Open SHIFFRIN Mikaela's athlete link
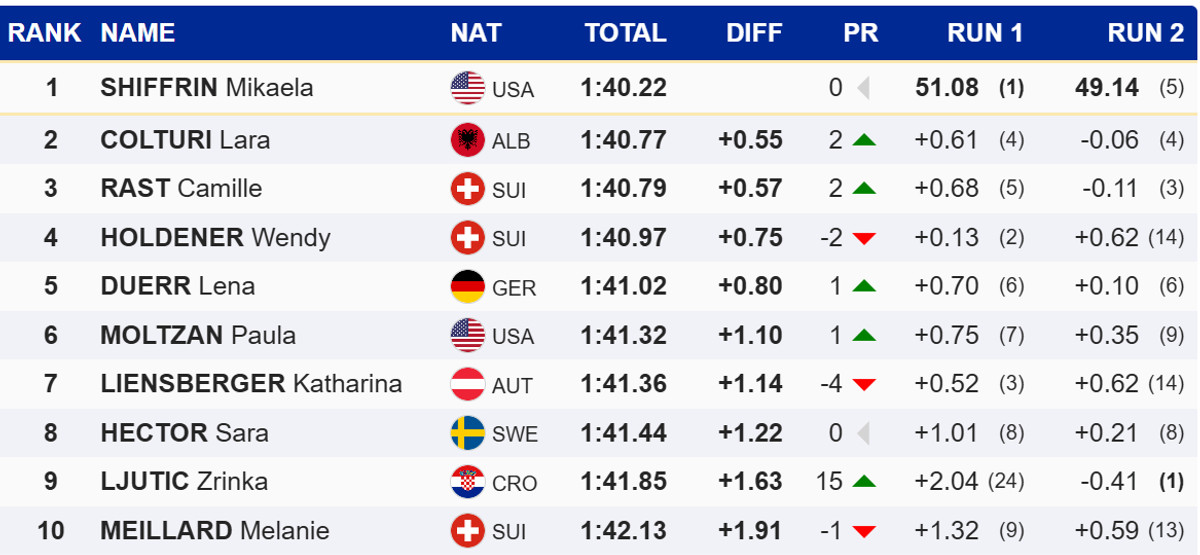This screenshot has height=555, width=1200. [207, 88]
